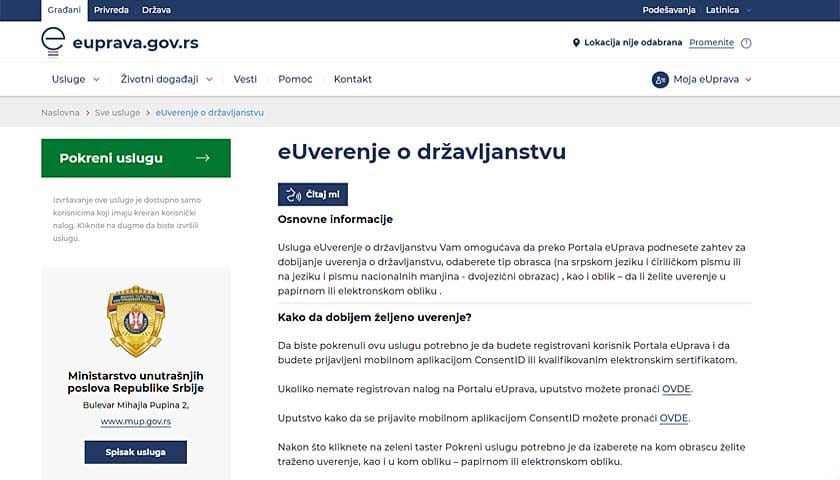Open the Vesti menu item

245,79
